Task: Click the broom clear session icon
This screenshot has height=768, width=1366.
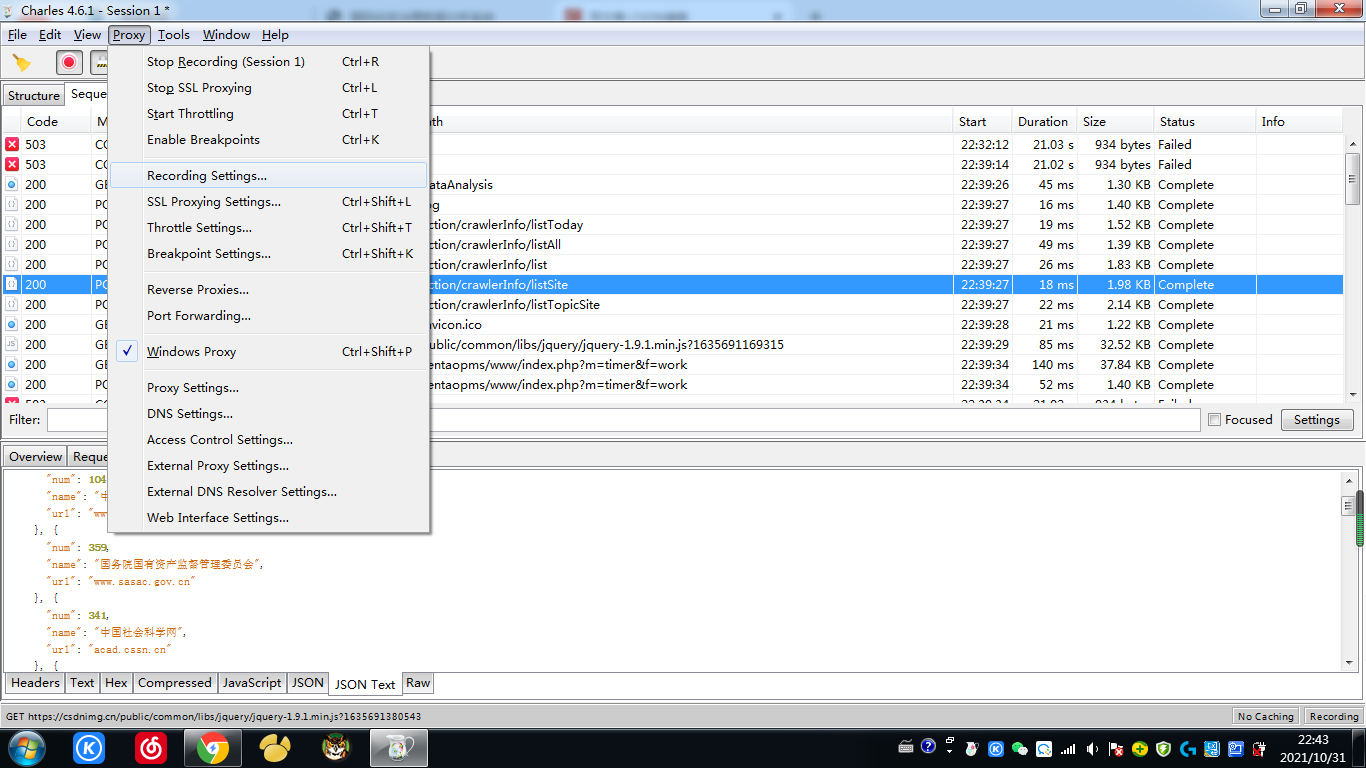Action: coord(22,62)
